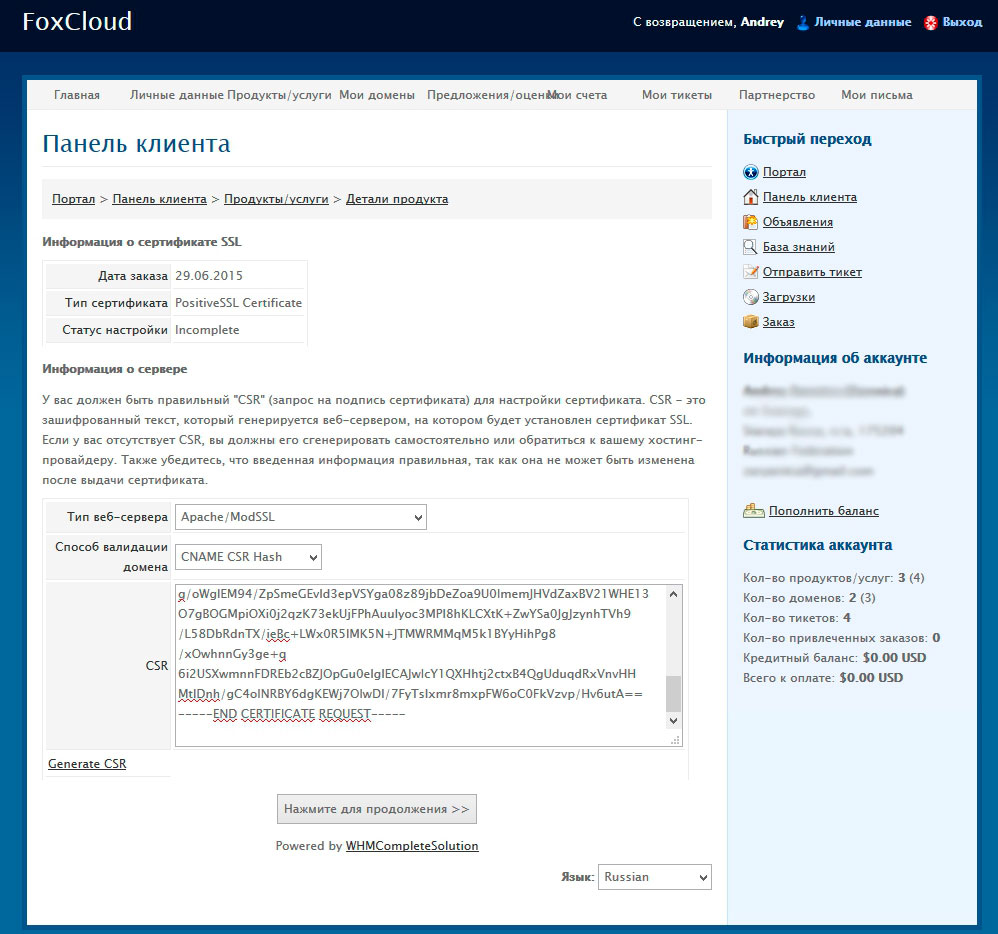Click the Детали продукта breadcrumb link
998x934 pixels.
coord(397,199)
